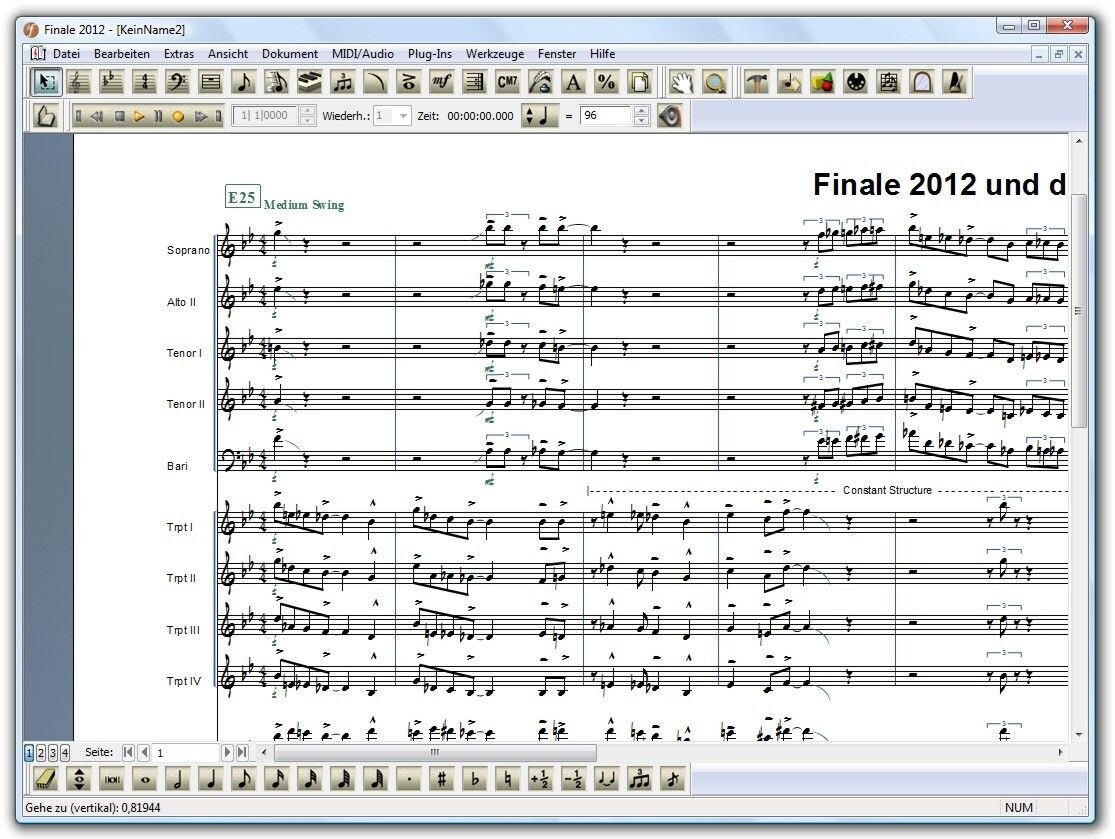1115x839 pixels.
Task: Select the Articulation tool
Action: pos(408,82)
